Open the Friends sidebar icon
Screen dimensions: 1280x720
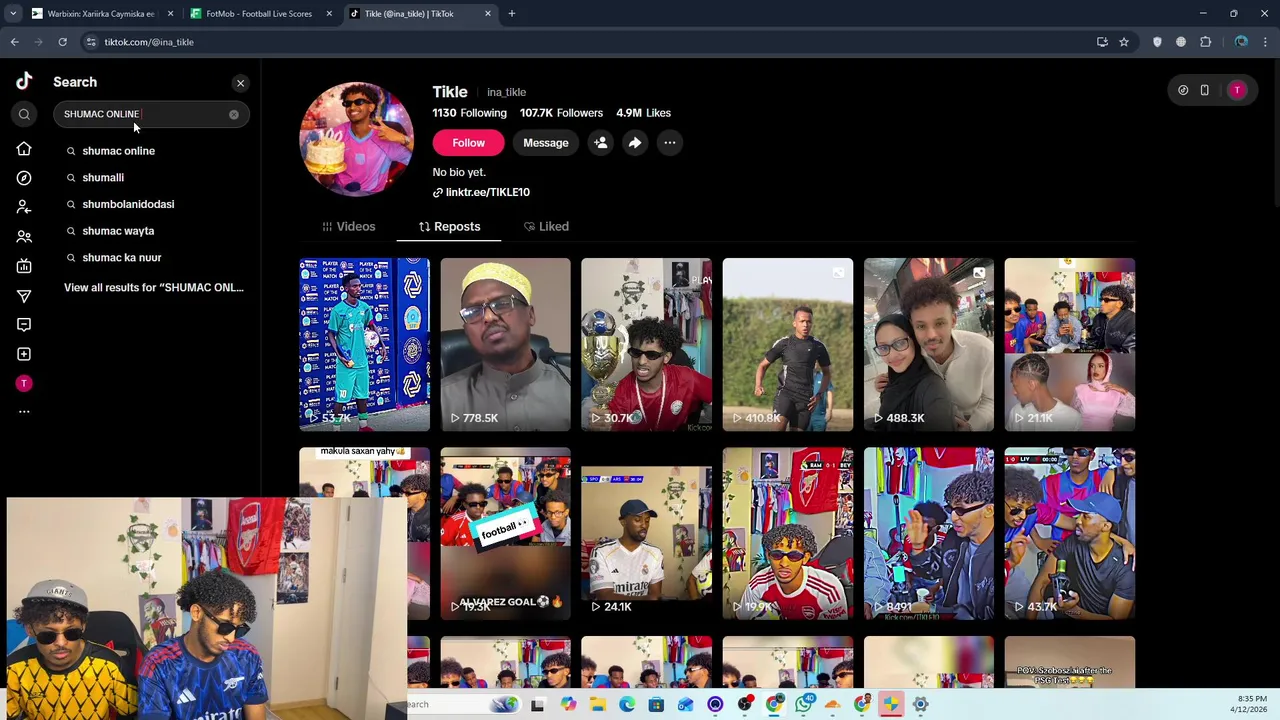[x=24, y=237]
